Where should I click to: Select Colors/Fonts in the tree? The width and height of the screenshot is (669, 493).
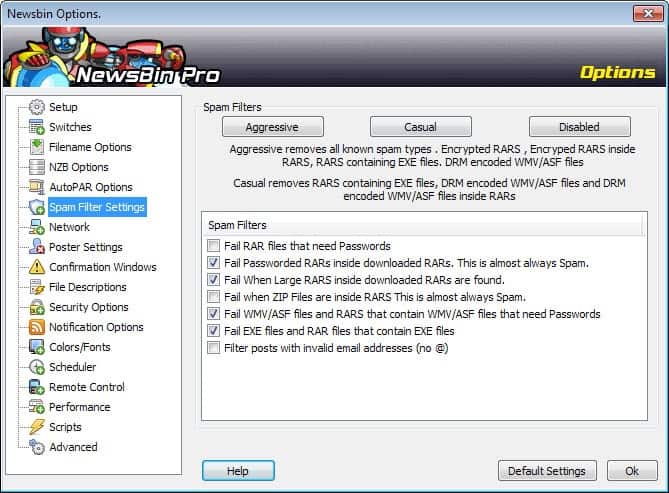coord(80,347)
